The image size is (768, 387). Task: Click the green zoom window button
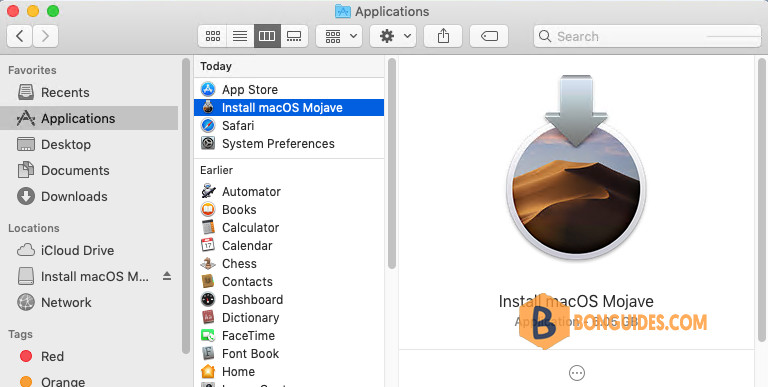coord(53,11)
